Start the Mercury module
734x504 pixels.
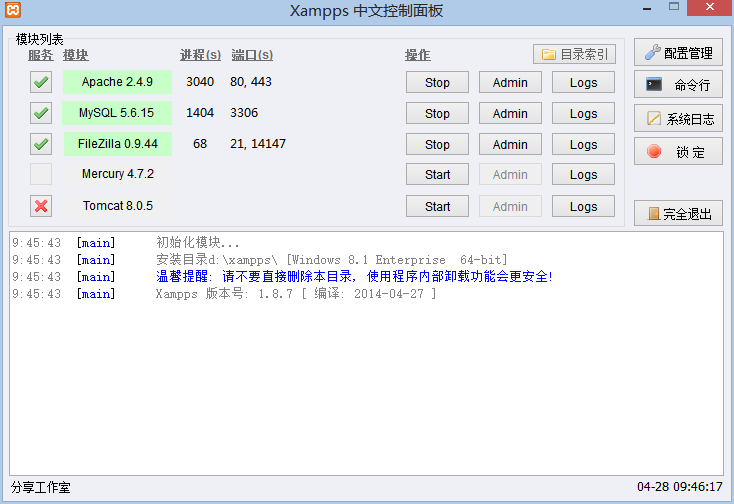[x=437, y=175]
